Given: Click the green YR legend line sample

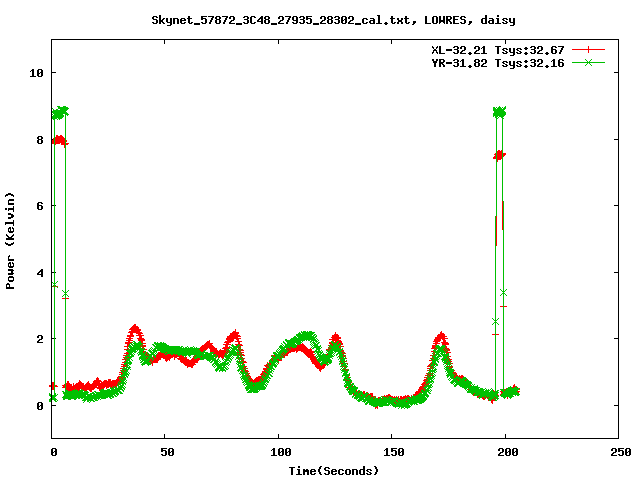Looking at the screenshot, I should [588, 62].
